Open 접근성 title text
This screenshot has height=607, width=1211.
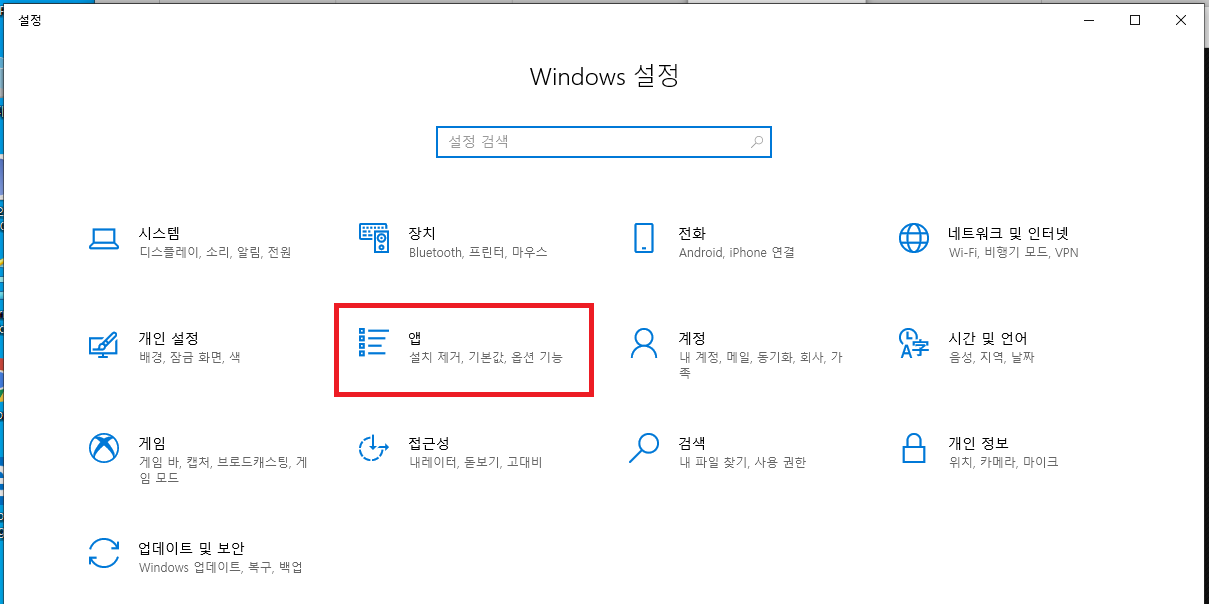tap(429, 443)
